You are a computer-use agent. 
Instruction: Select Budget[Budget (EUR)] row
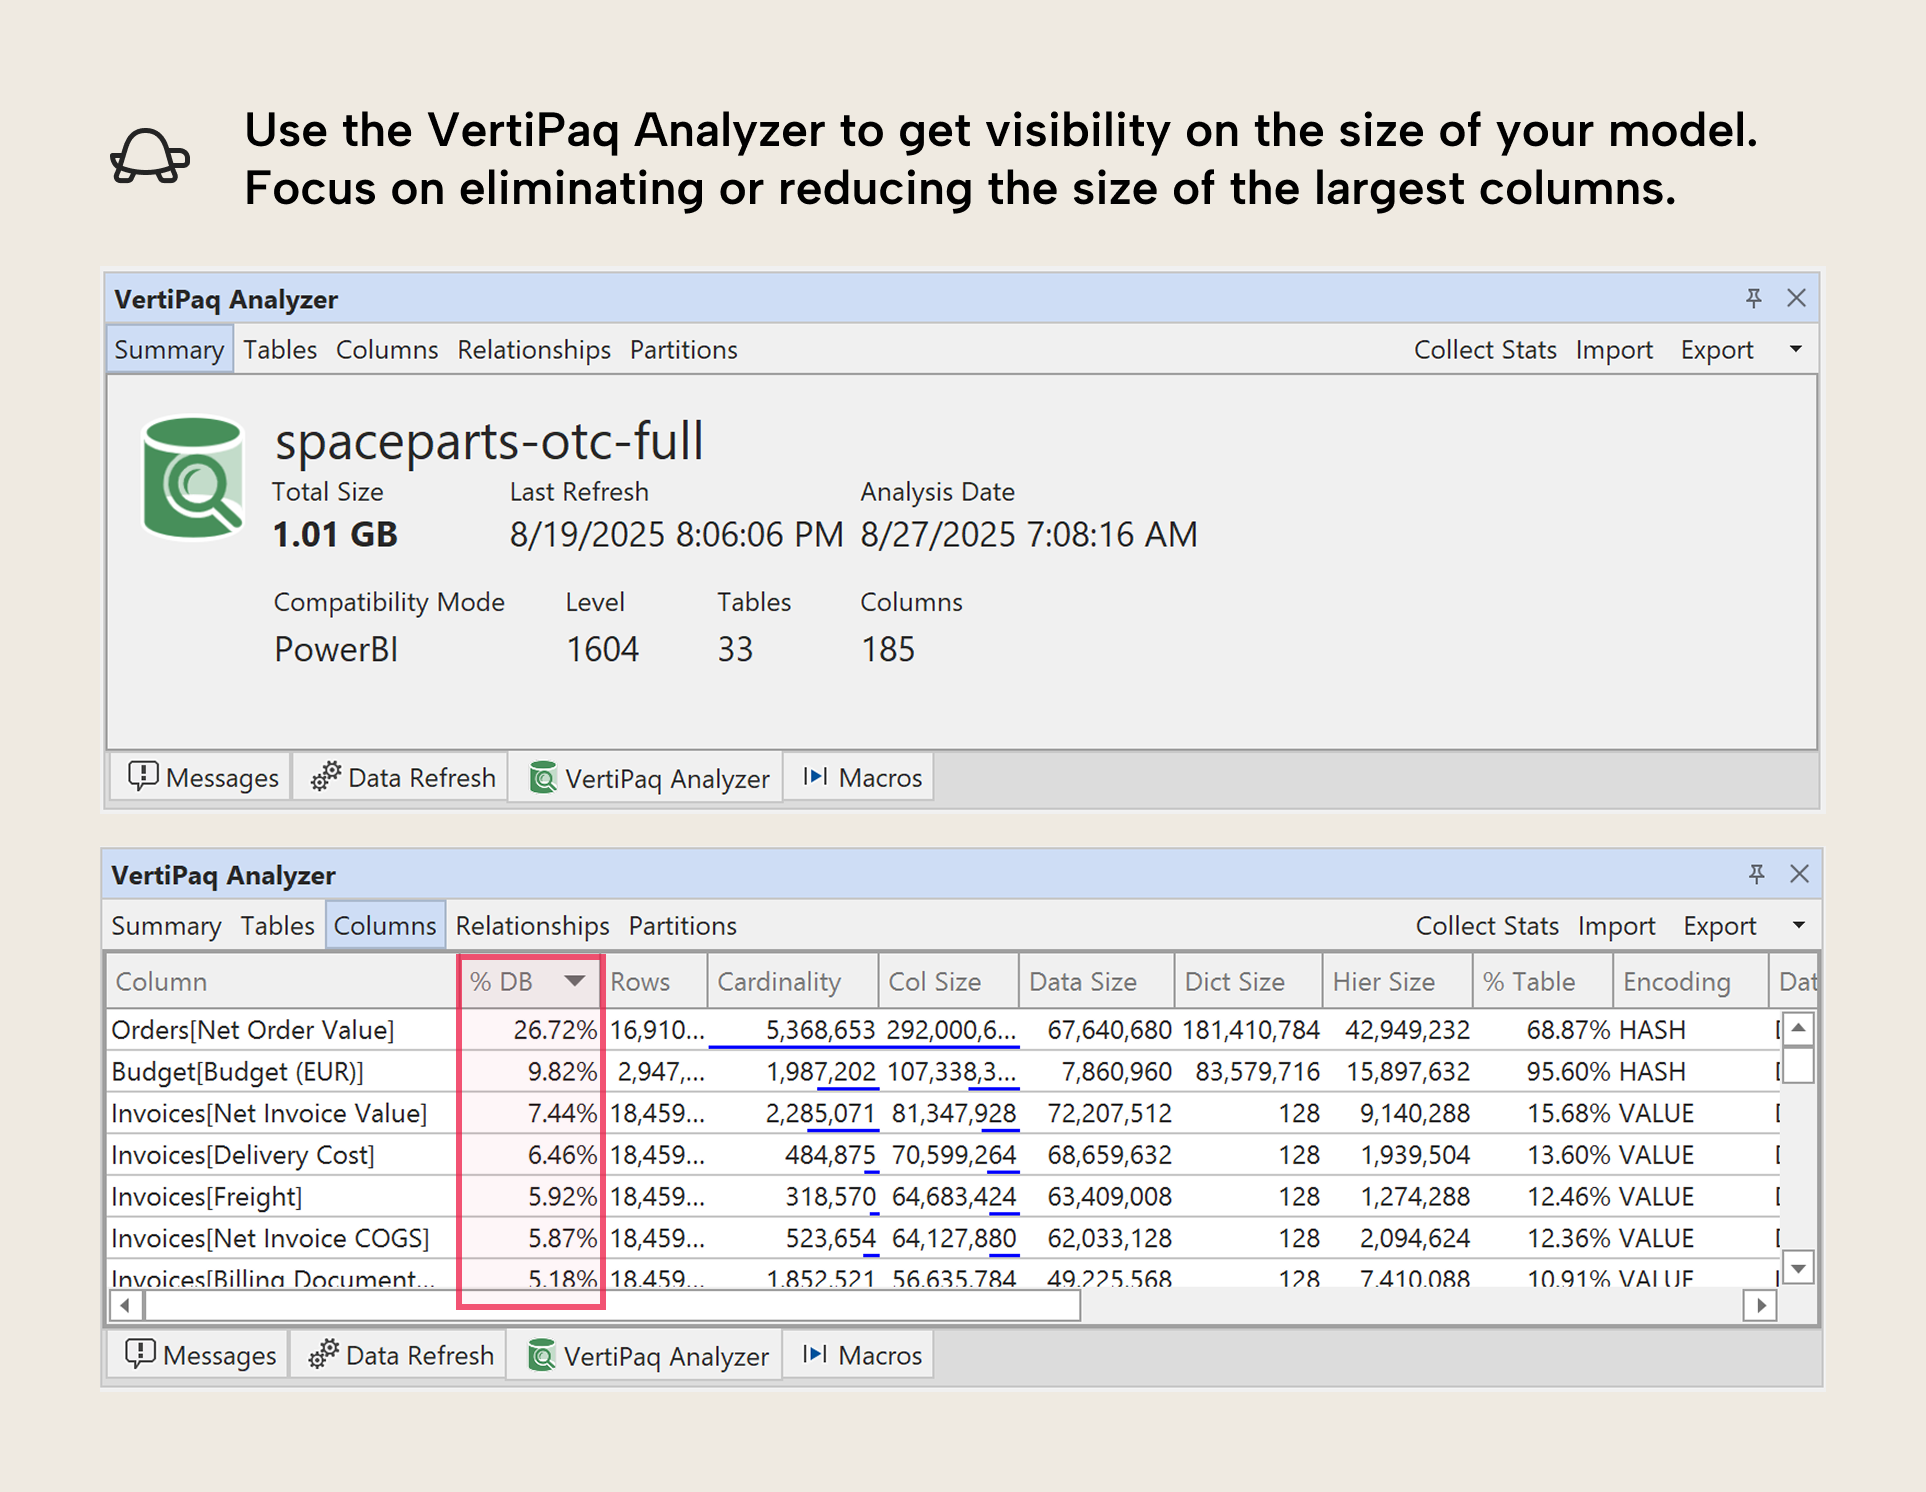tap(944, 1072)
